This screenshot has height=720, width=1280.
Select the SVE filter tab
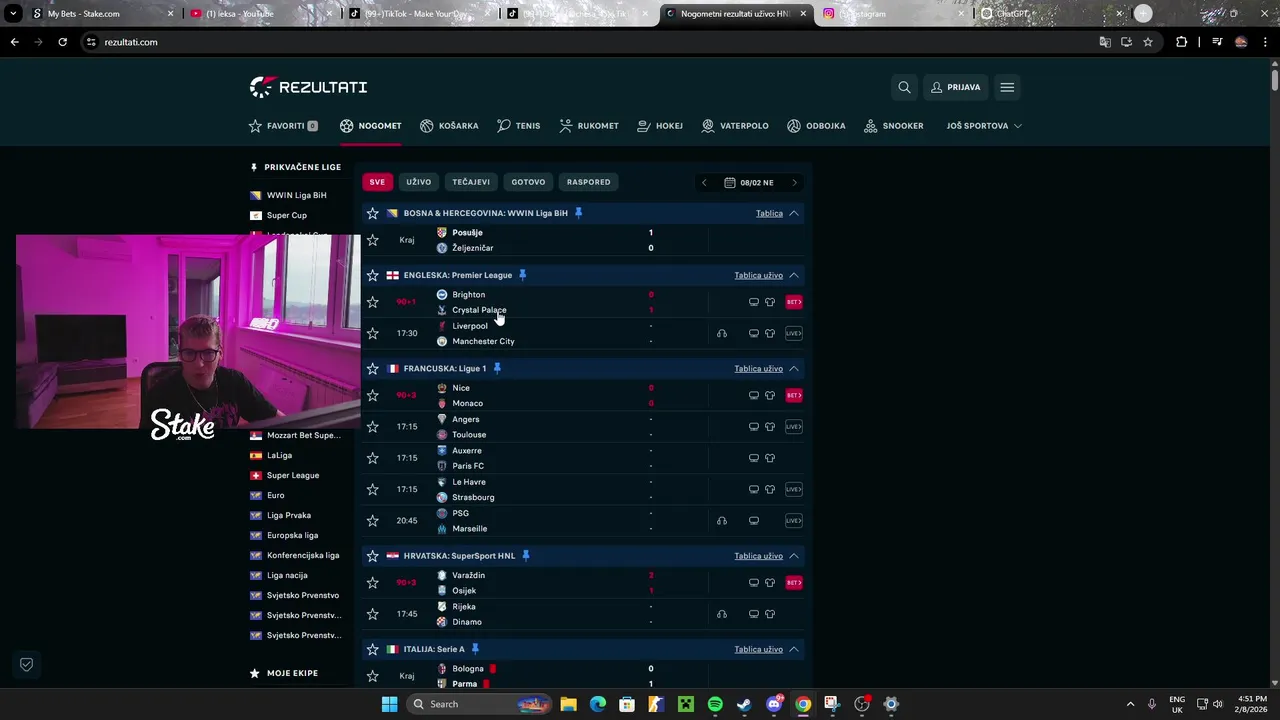coord(377,182)
